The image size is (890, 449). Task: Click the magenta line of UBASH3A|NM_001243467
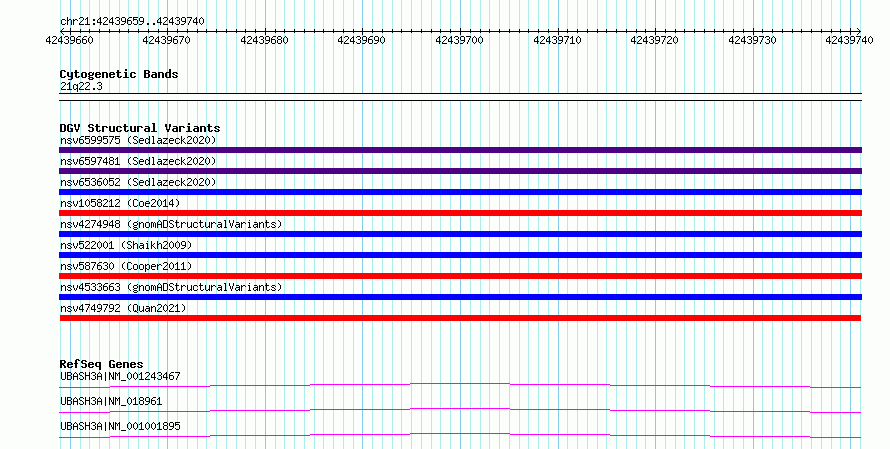point(460,385)
